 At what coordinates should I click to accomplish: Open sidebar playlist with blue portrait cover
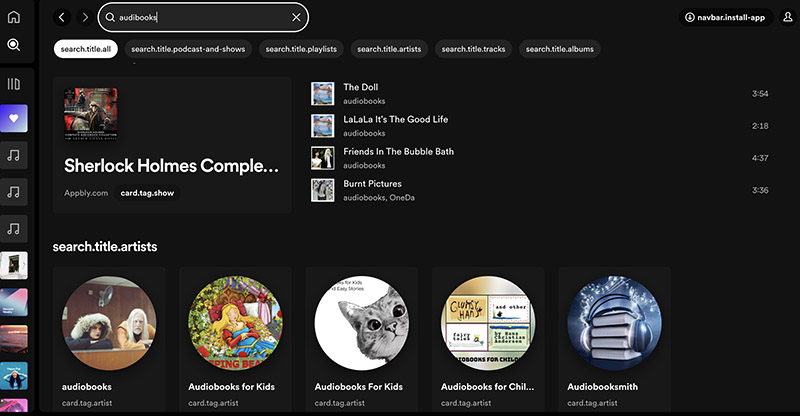[14, 376]
